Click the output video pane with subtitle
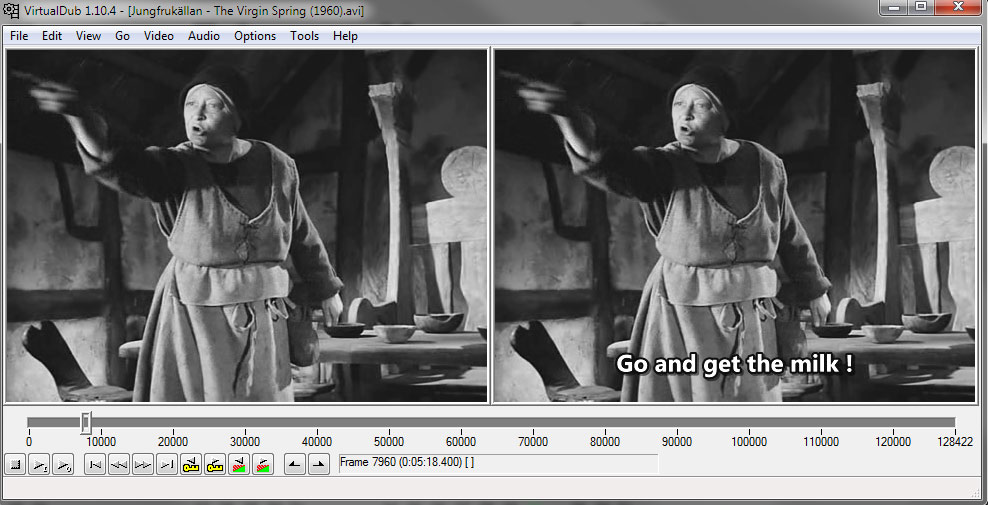 (x=734, y=226)
